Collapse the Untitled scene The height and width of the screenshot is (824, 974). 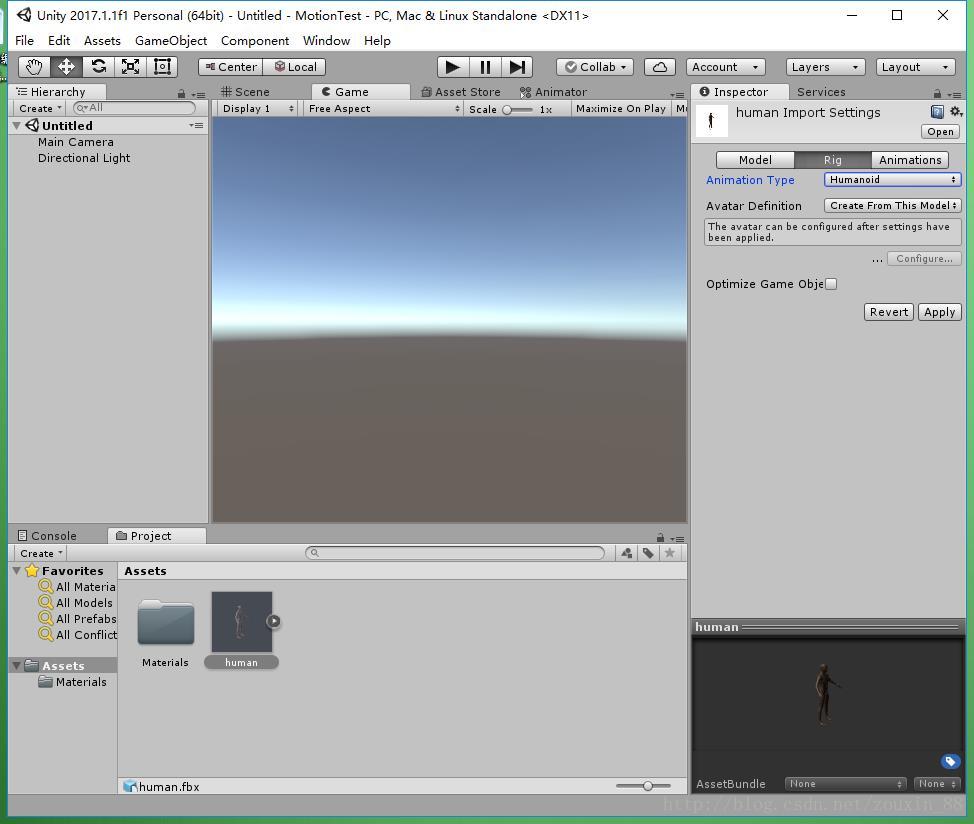click(17, 125)
